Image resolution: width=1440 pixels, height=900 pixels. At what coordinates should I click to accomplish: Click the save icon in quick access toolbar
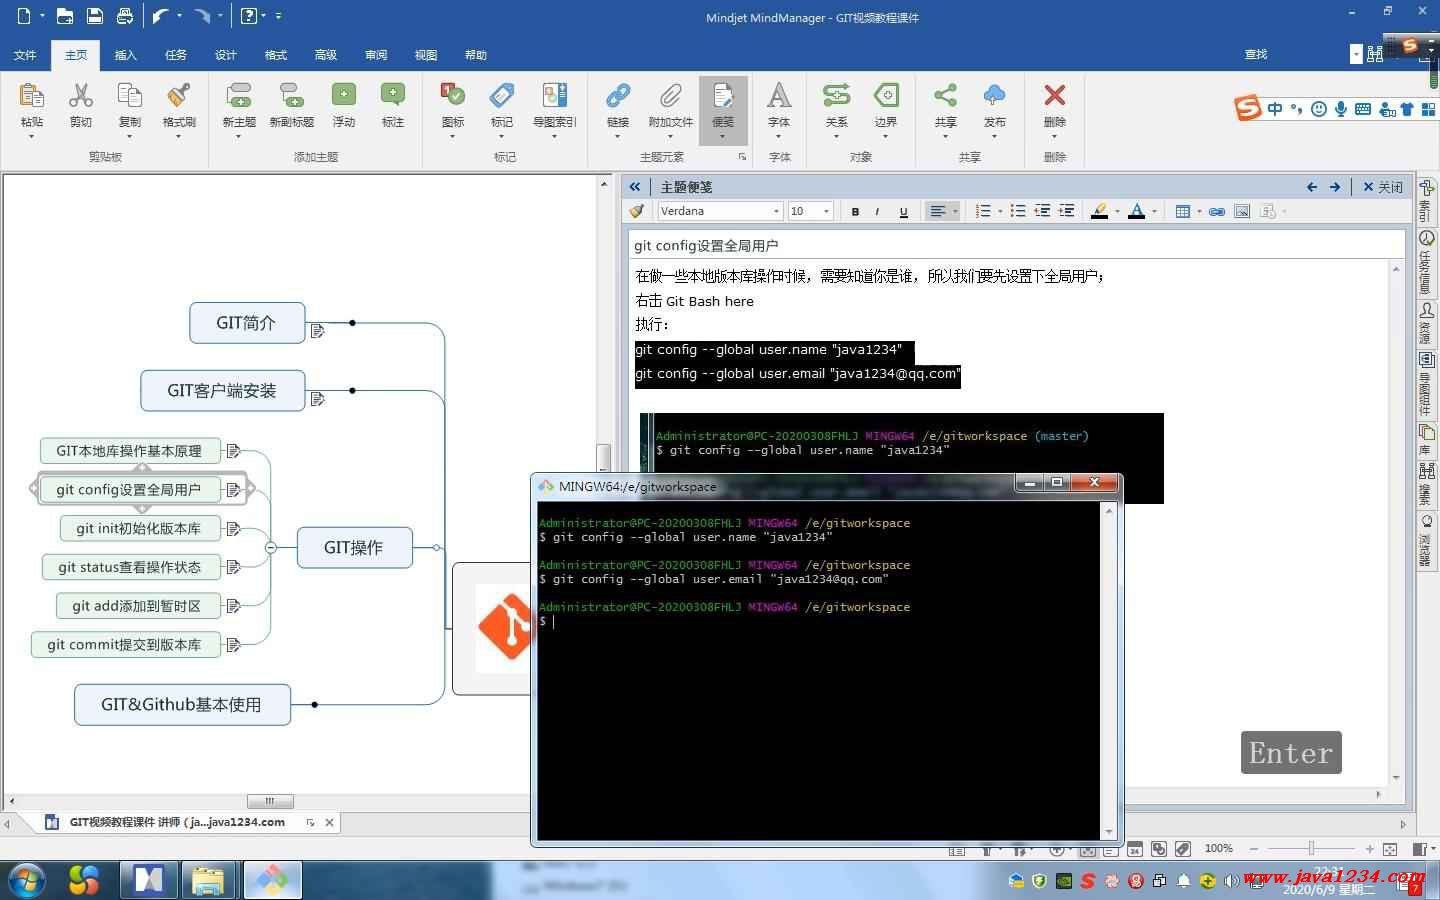[94, 16]
